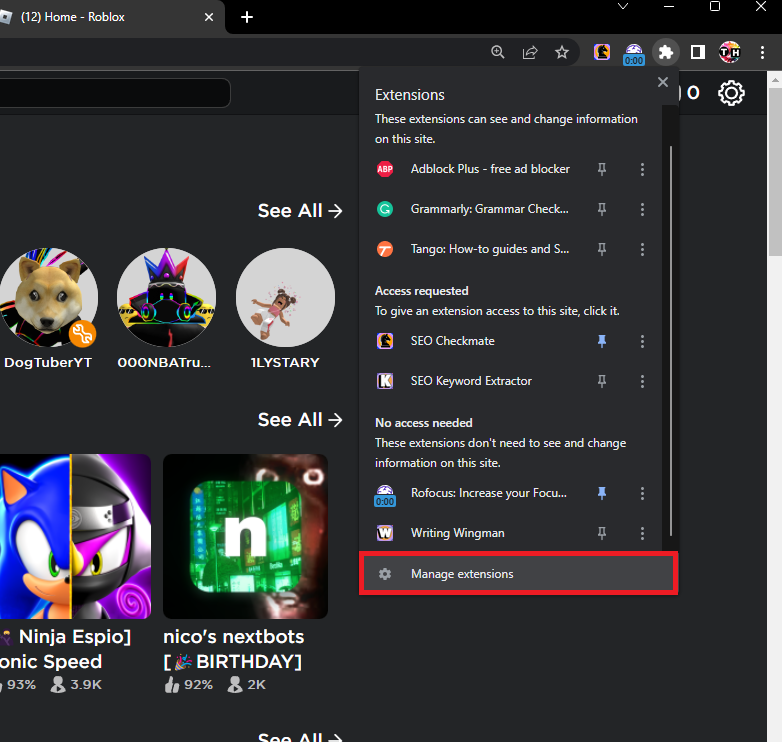Unpin the SEO Checkmate extension
Viewport: 782px width, 742px height.
pos(602,341)
